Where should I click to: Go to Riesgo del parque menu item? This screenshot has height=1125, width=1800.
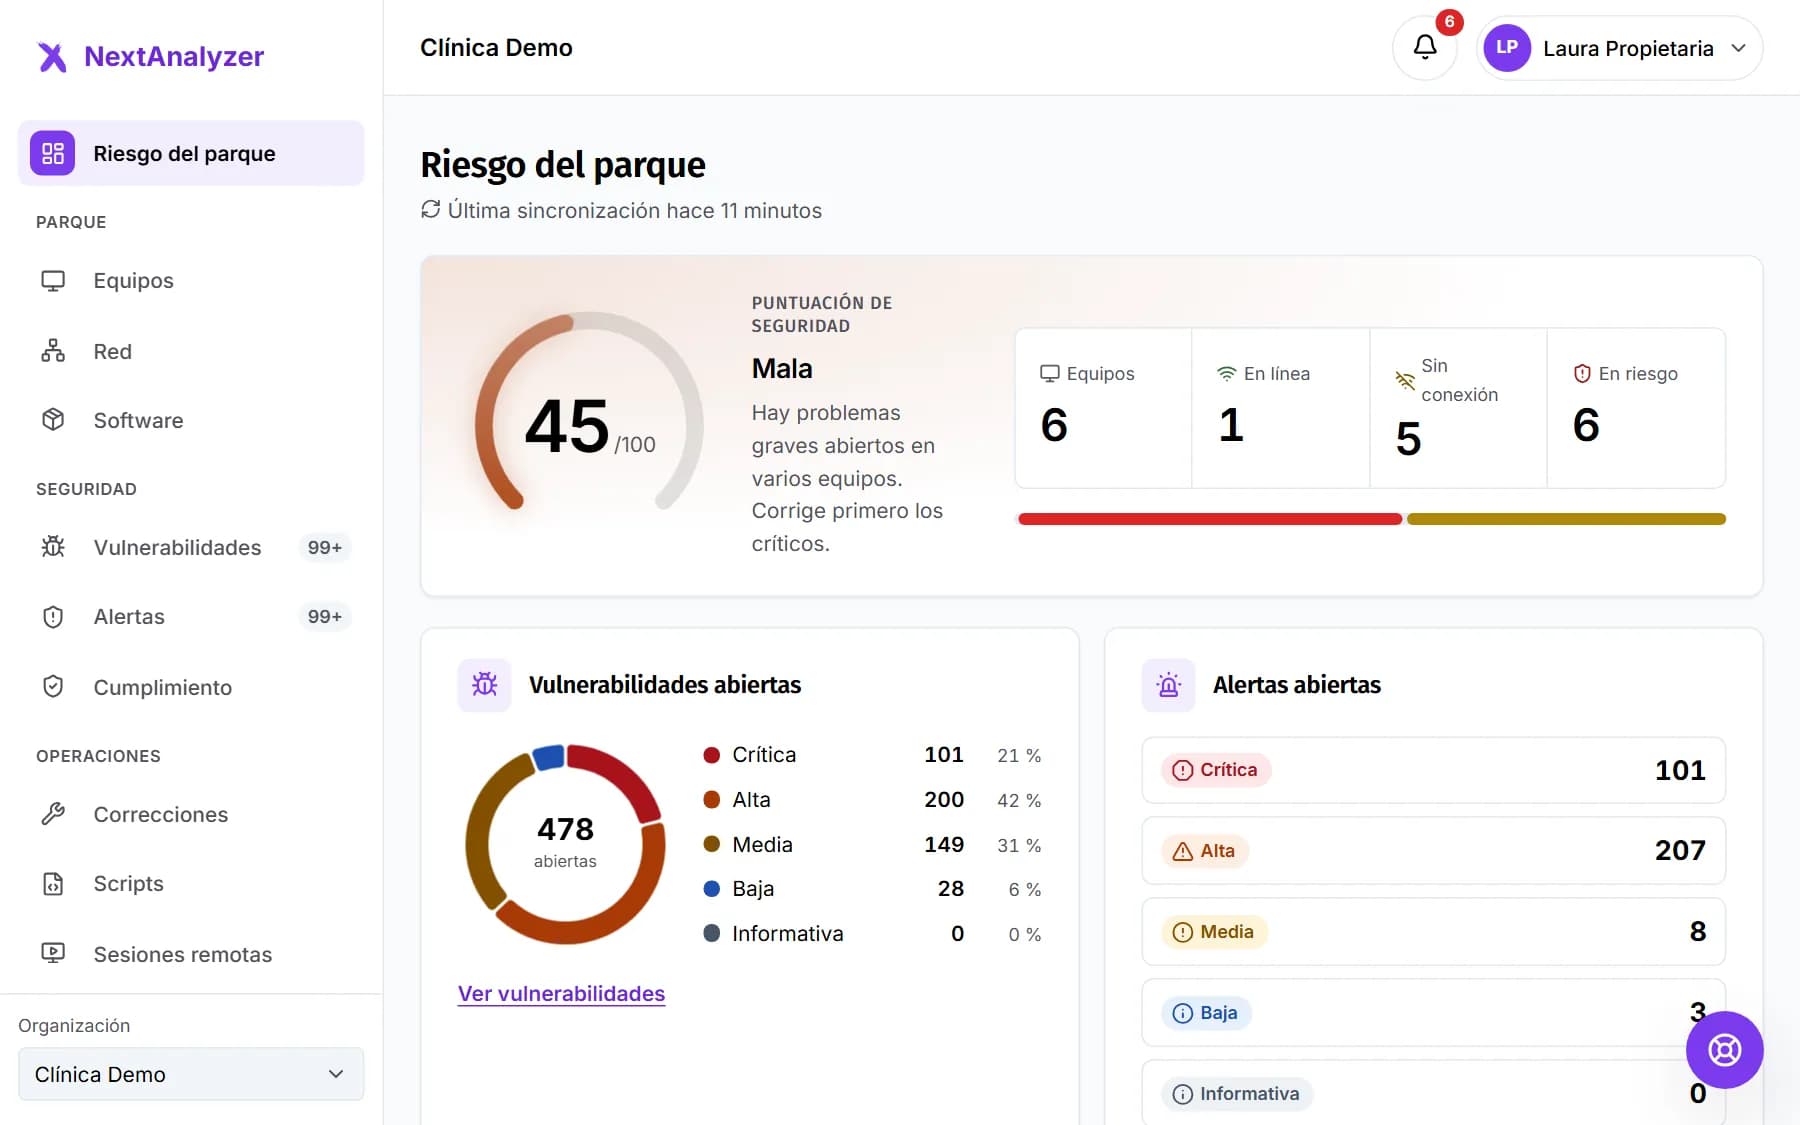(191, 153)
